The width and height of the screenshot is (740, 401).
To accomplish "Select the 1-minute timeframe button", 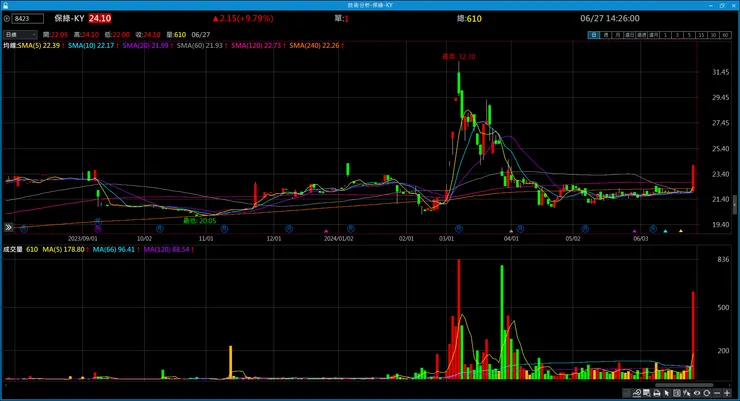I will 665,35.
